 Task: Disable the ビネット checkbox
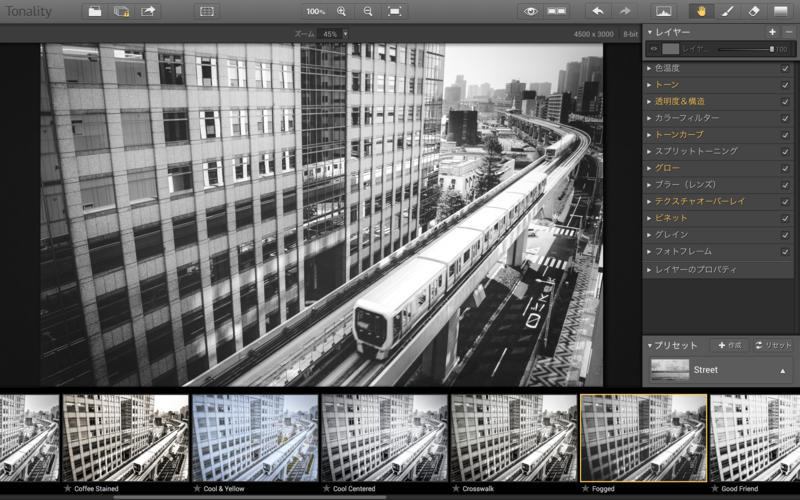coord(785,218)
